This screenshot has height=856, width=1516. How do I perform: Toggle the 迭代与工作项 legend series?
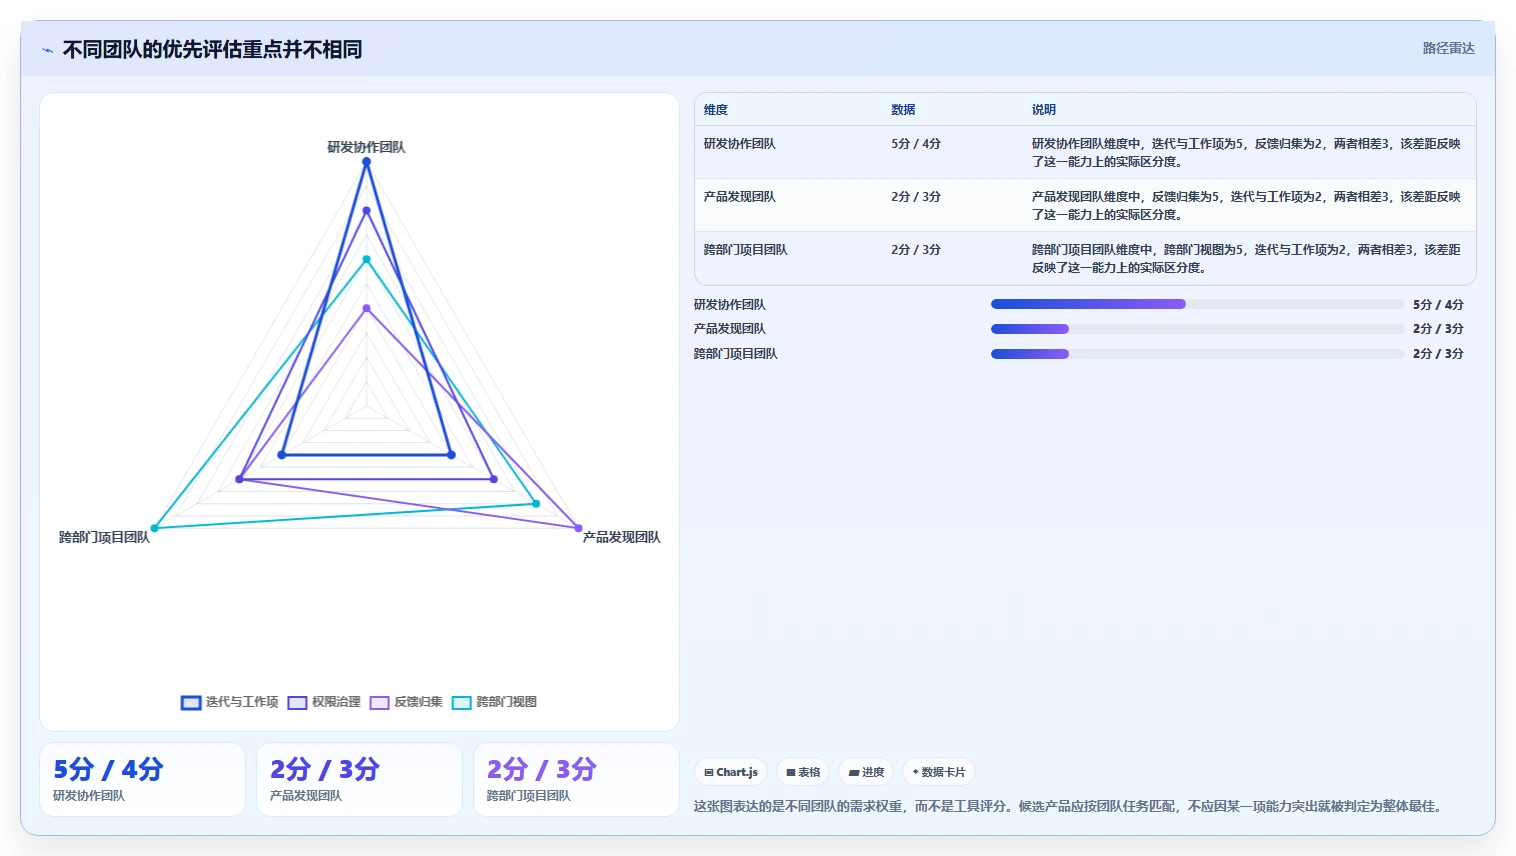pyautogui.click(x=230, y=702)
